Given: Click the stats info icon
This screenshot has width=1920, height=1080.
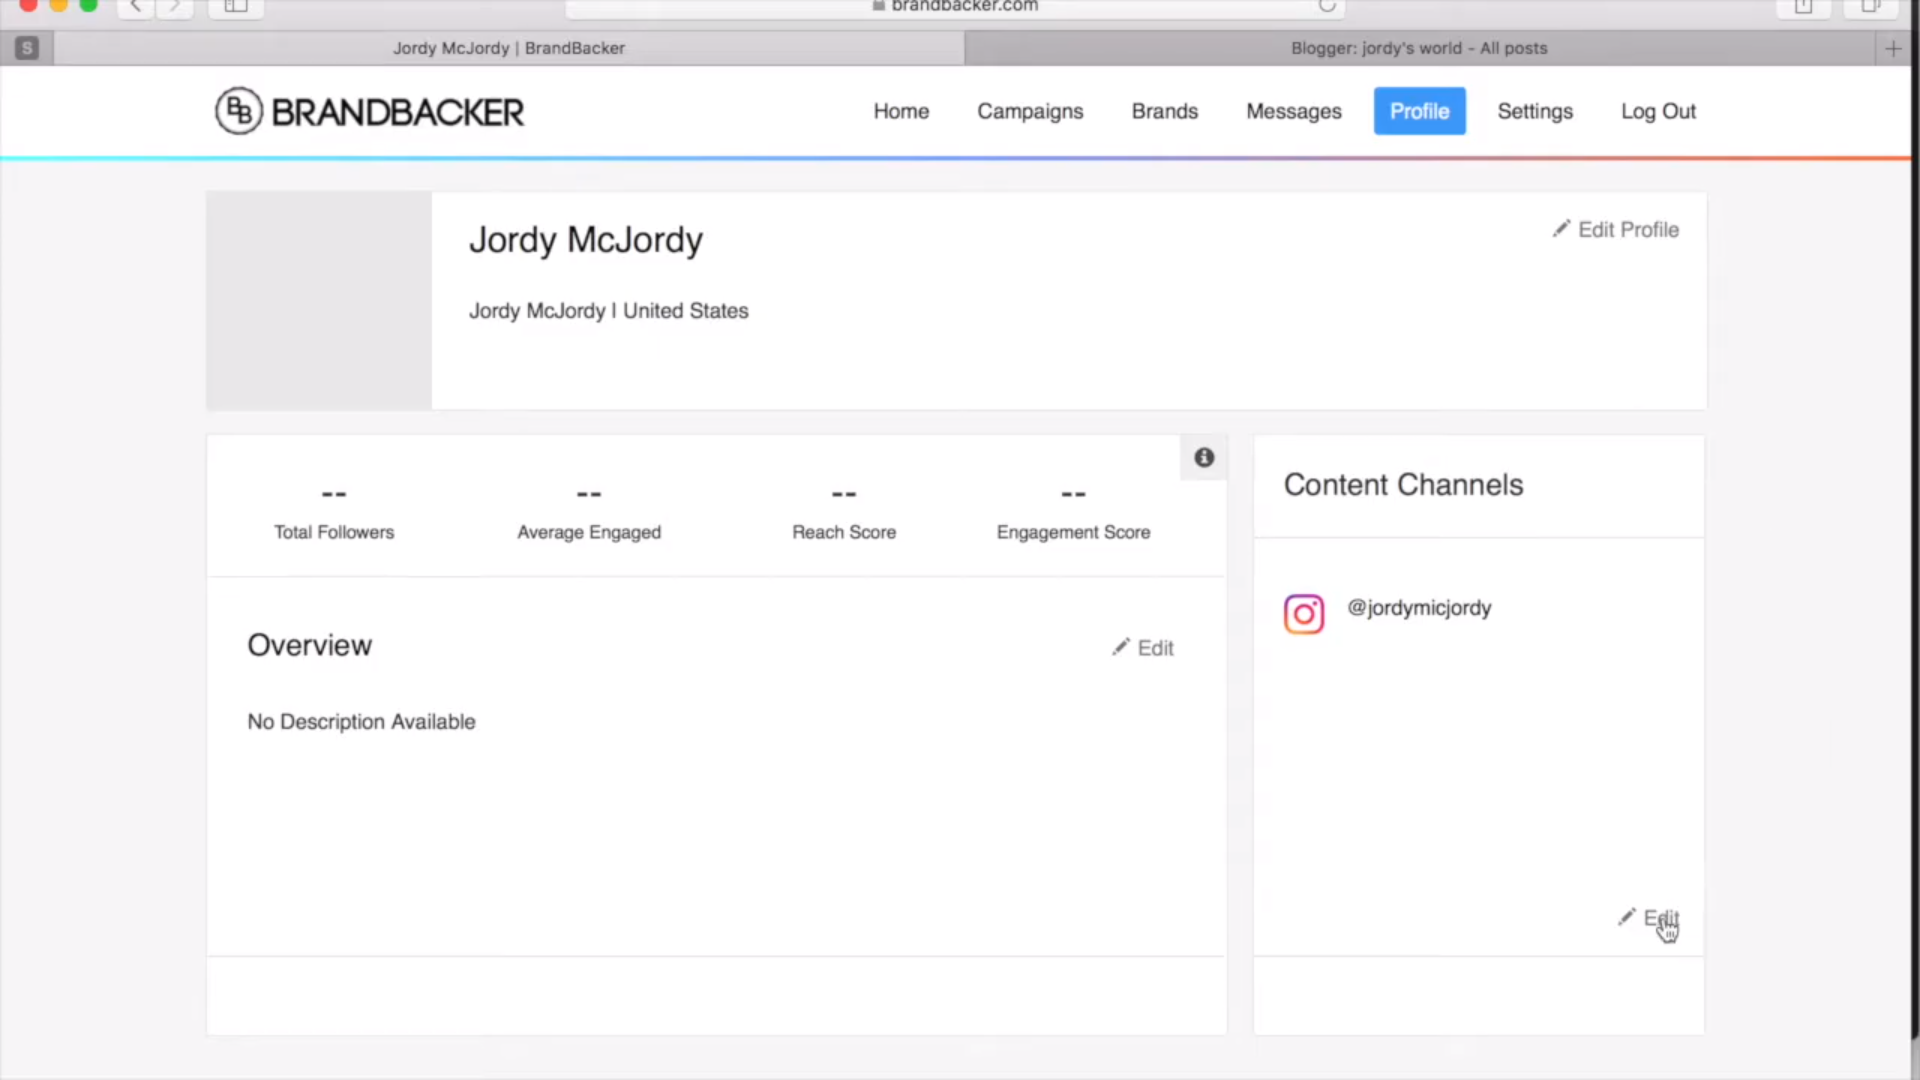Looking at the screenshot, I should tap(1204, 457).
